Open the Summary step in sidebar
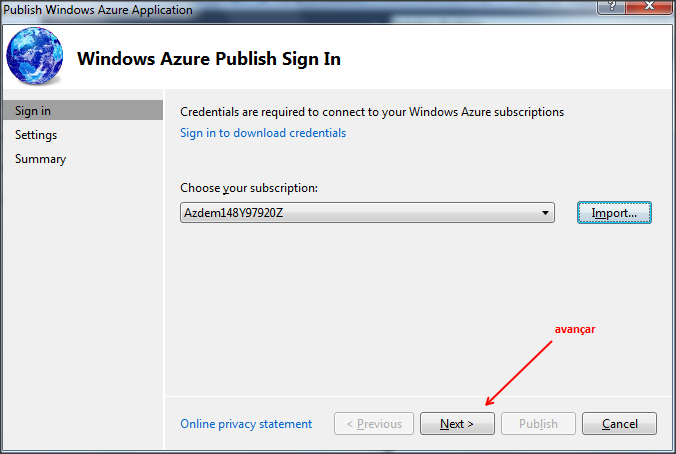This screenshot has height=454, width=676. point(41,159)
